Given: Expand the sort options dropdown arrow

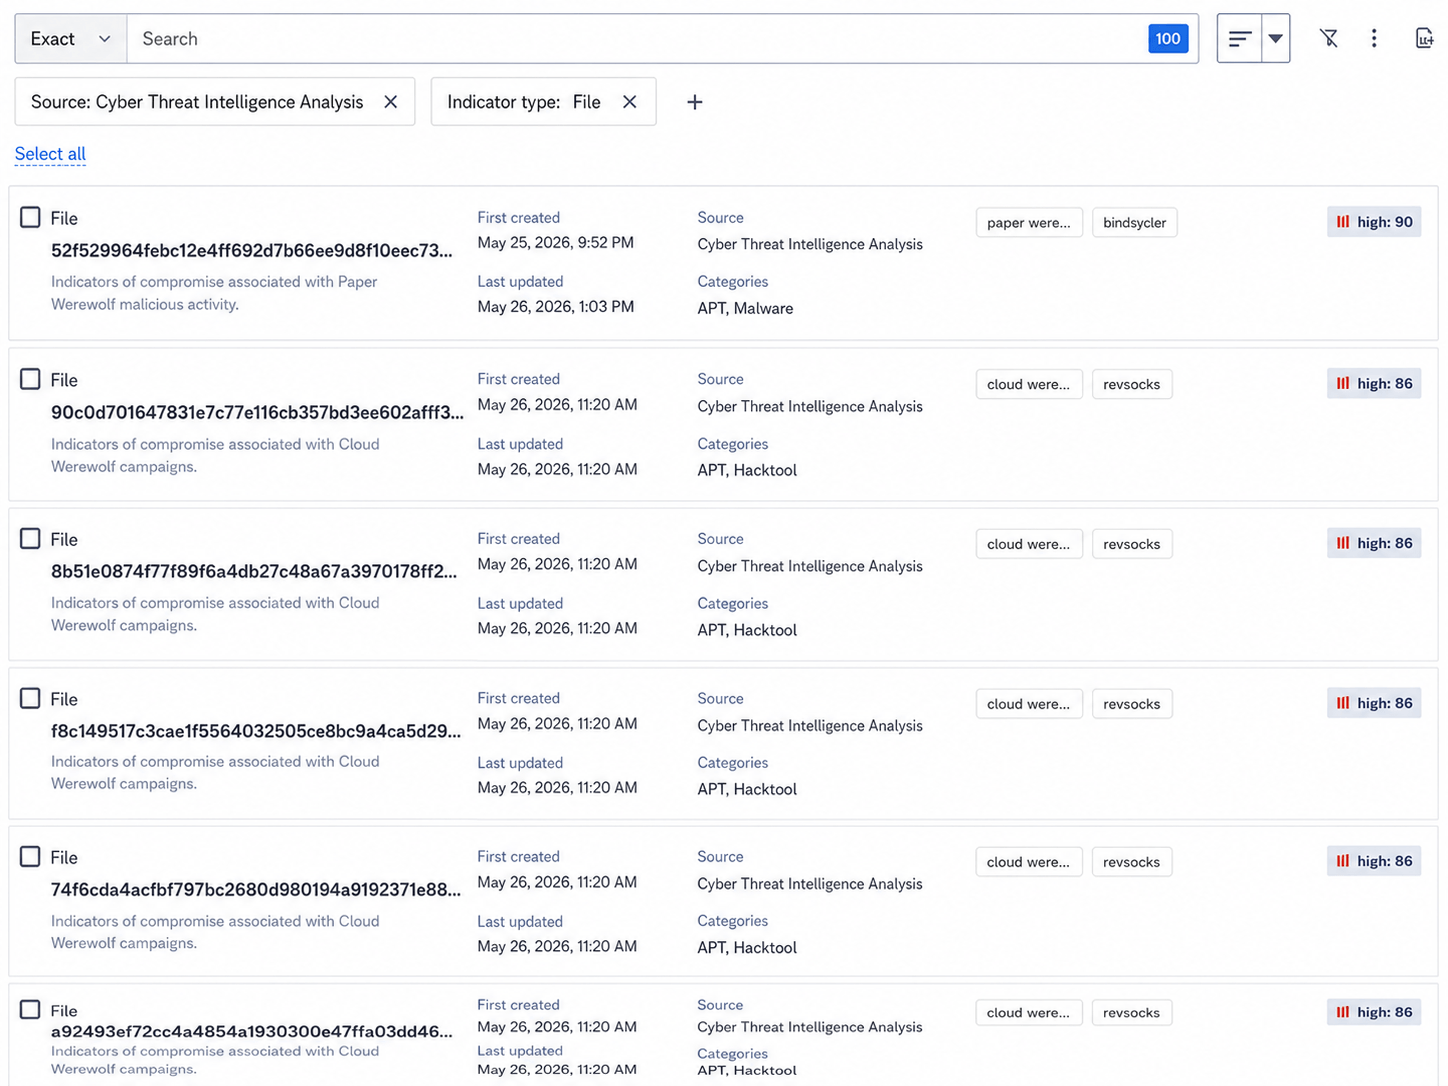Looking at the screenshot, I should tap(1276, 39).
